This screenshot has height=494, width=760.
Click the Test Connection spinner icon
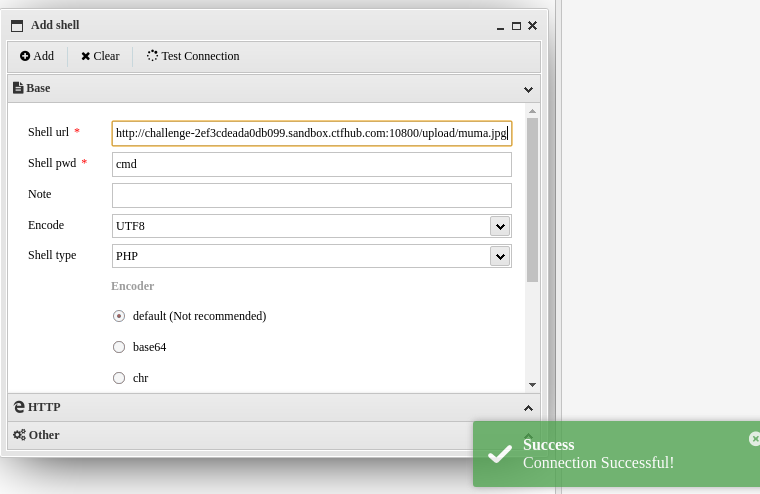[x=153, y=57]
